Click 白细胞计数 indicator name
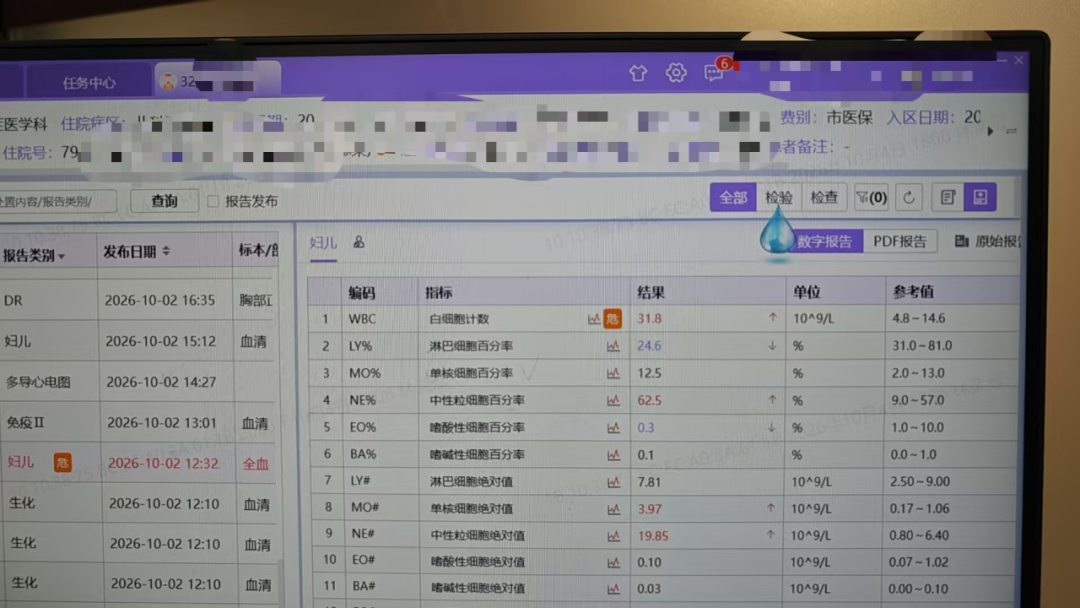This screenshot has height=608, width=1080. coord(459,319)
